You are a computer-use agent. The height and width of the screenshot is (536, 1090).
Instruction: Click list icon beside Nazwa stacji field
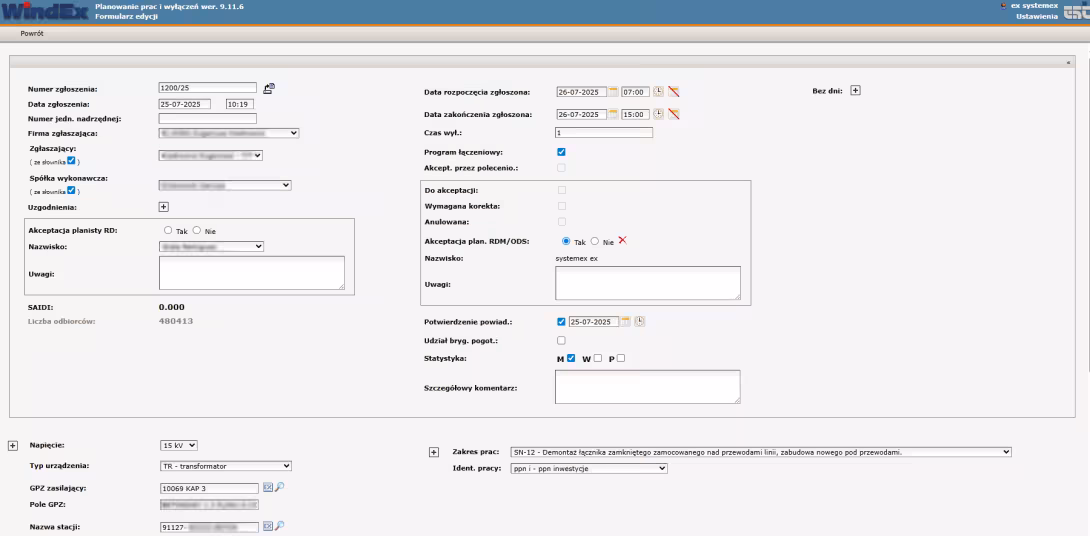coord(267,526)
